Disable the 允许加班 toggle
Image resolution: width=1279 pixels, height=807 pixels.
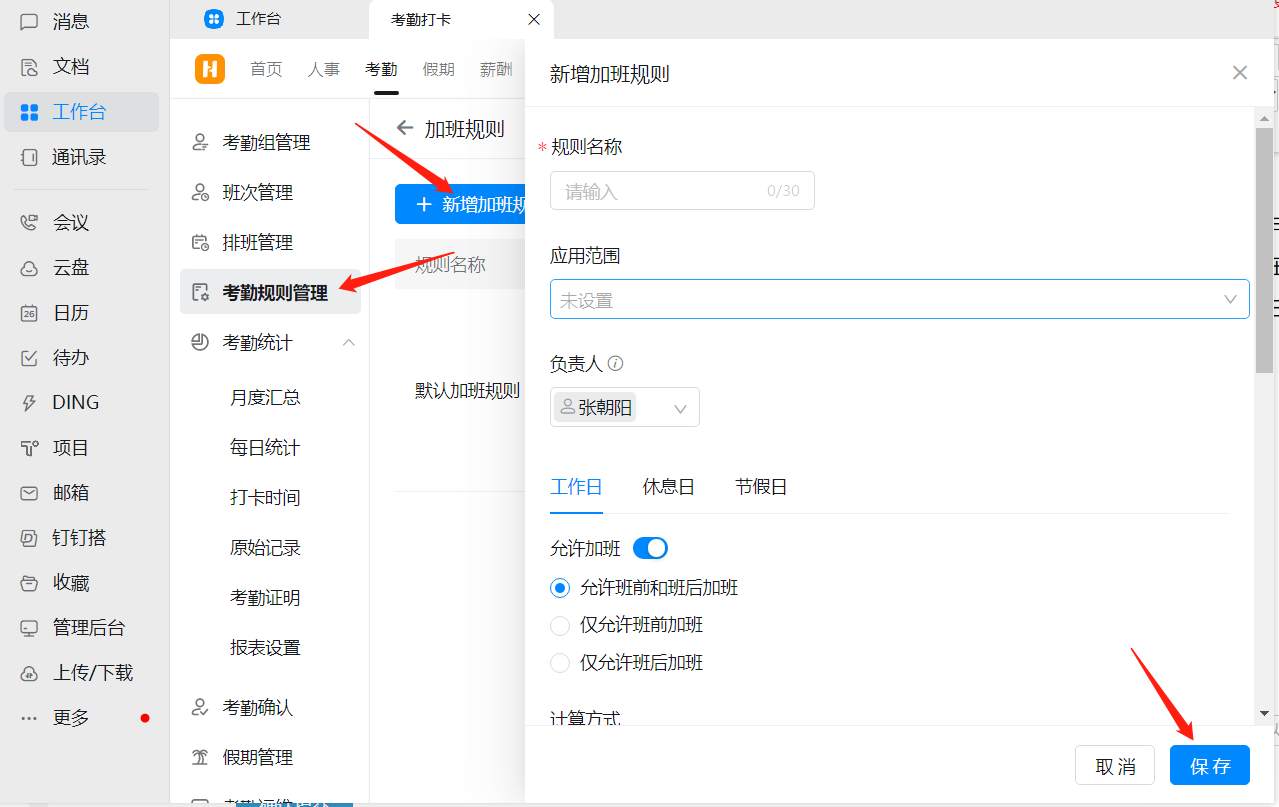click(650, 548)
